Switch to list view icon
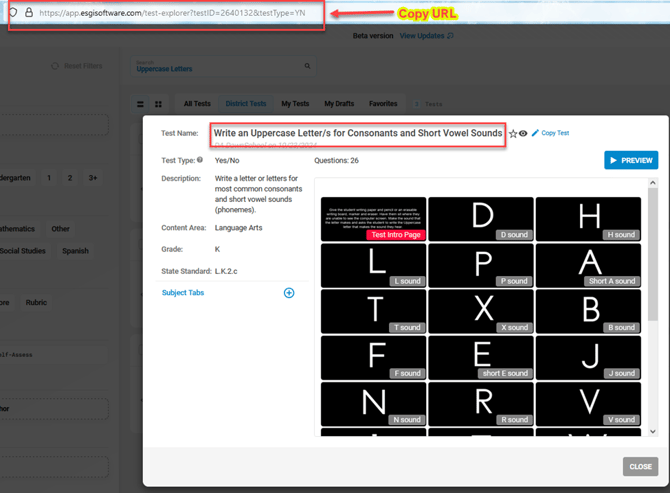 pyautogui.click(x=140, y=104)
